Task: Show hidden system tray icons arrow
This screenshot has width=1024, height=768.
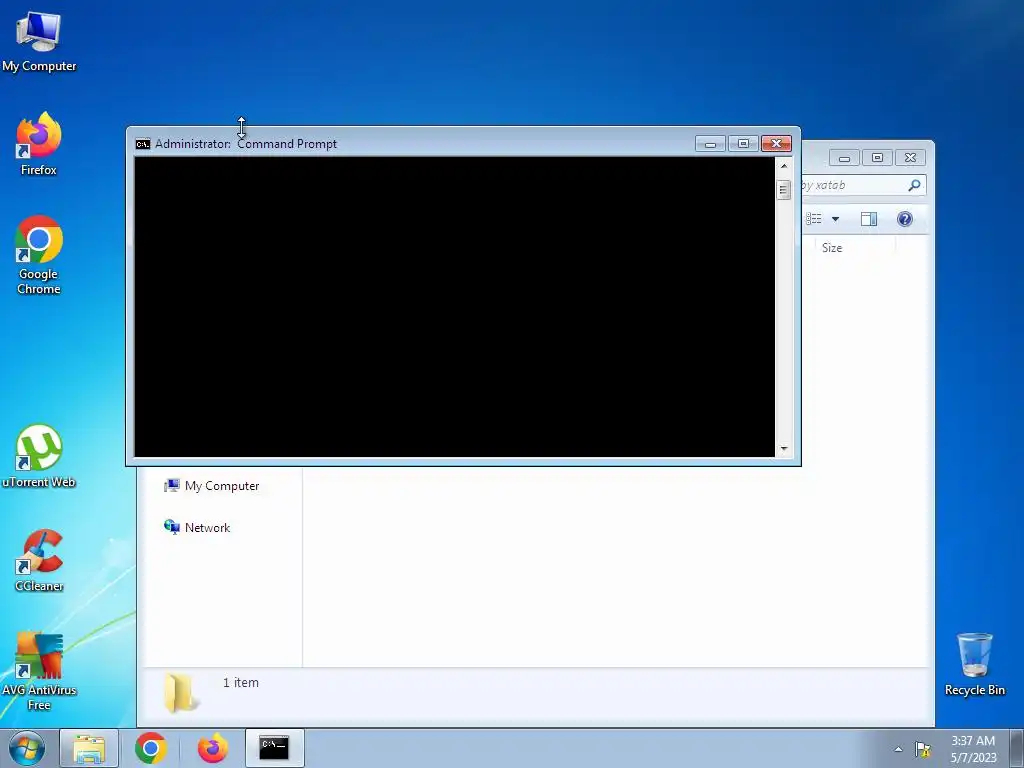Action: coord(899,749)
